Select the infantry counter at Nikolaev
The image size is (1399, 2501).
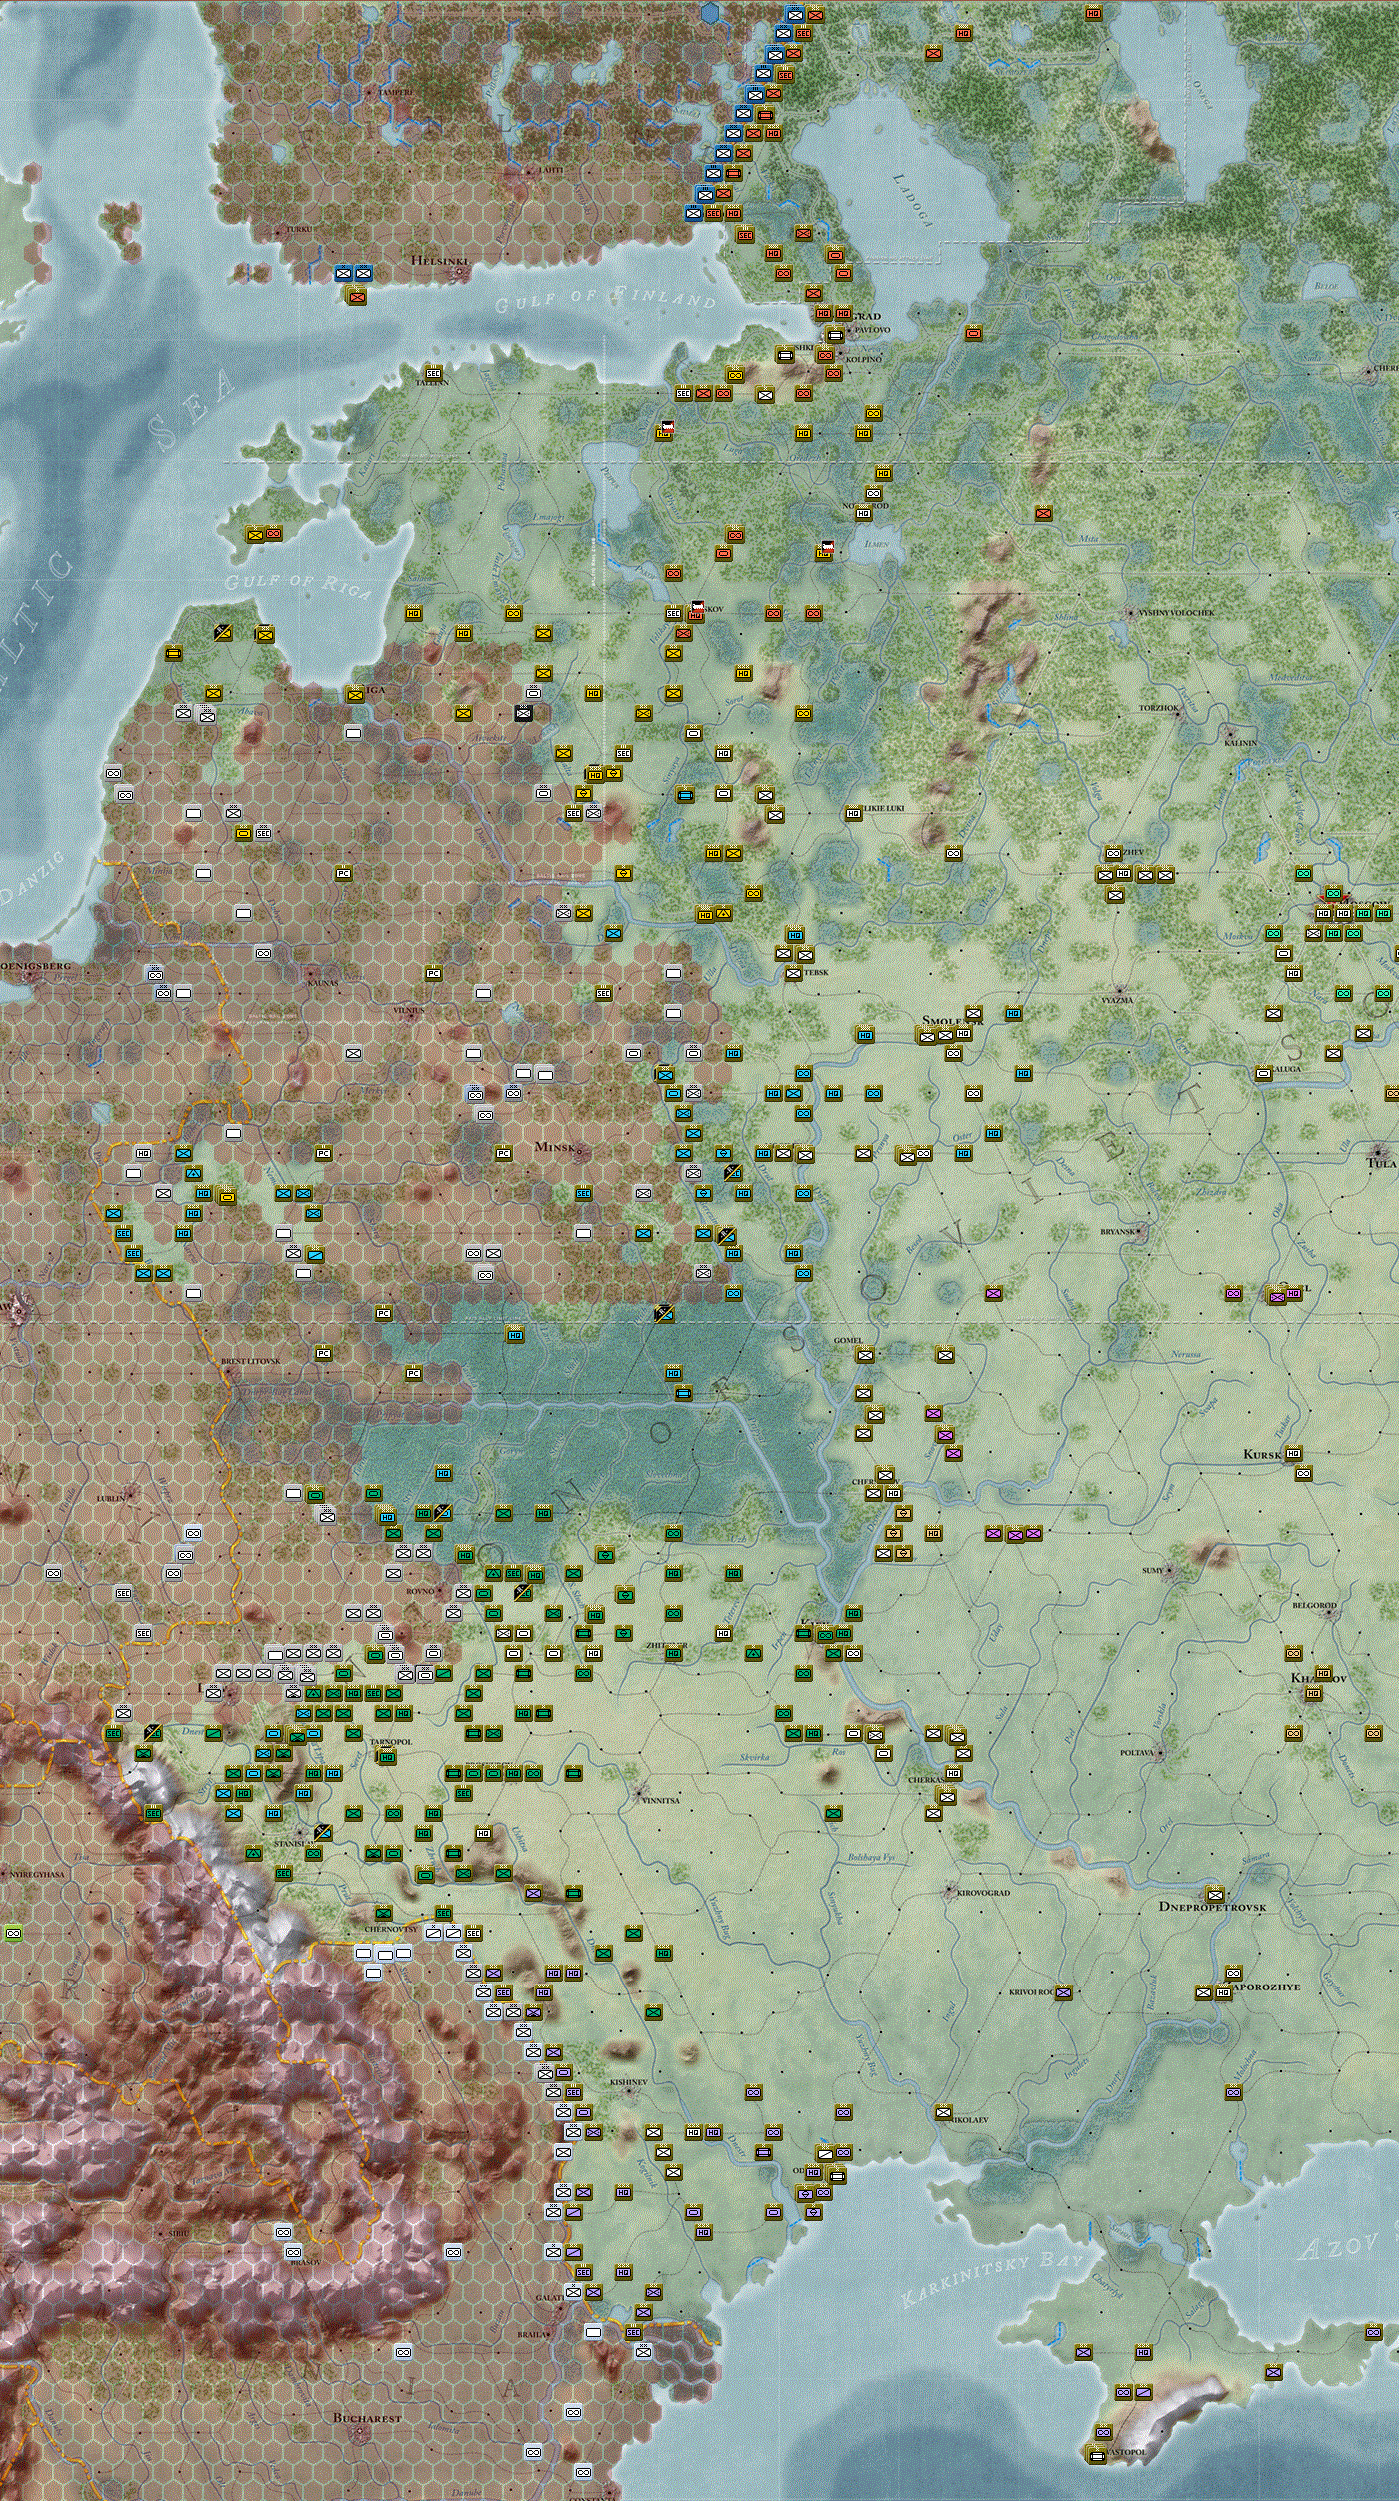click(943, 2112)
